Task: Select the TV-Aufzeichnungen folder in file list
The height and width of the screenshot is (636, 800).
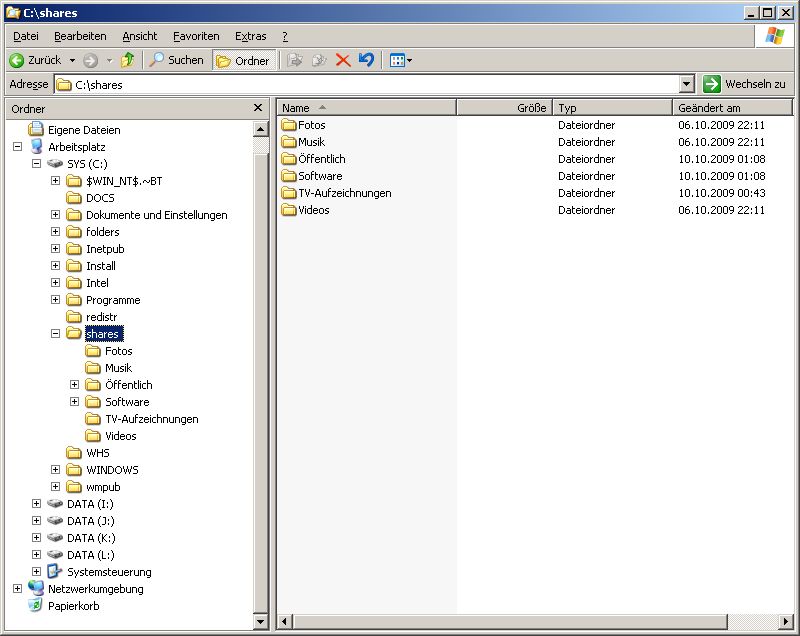Action: (344, 193)
